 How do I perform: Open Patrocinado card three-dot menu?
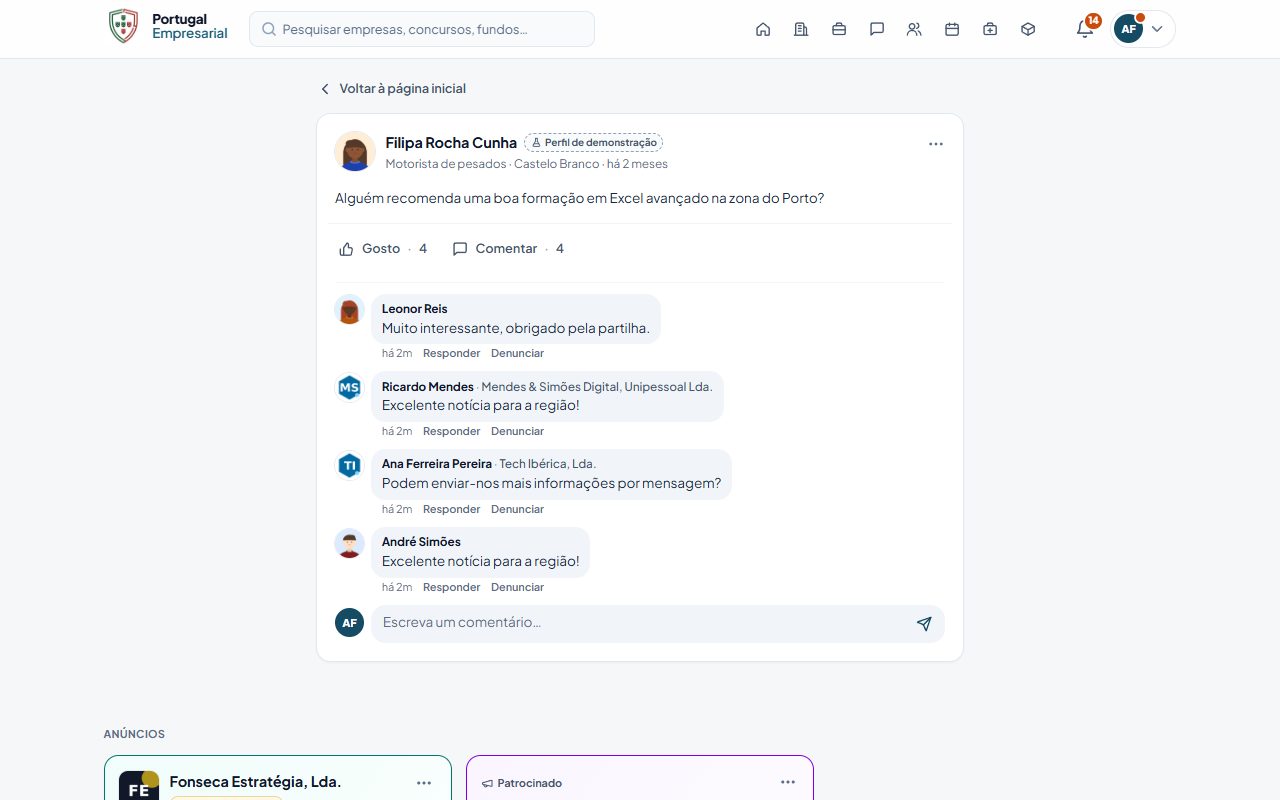788,782
